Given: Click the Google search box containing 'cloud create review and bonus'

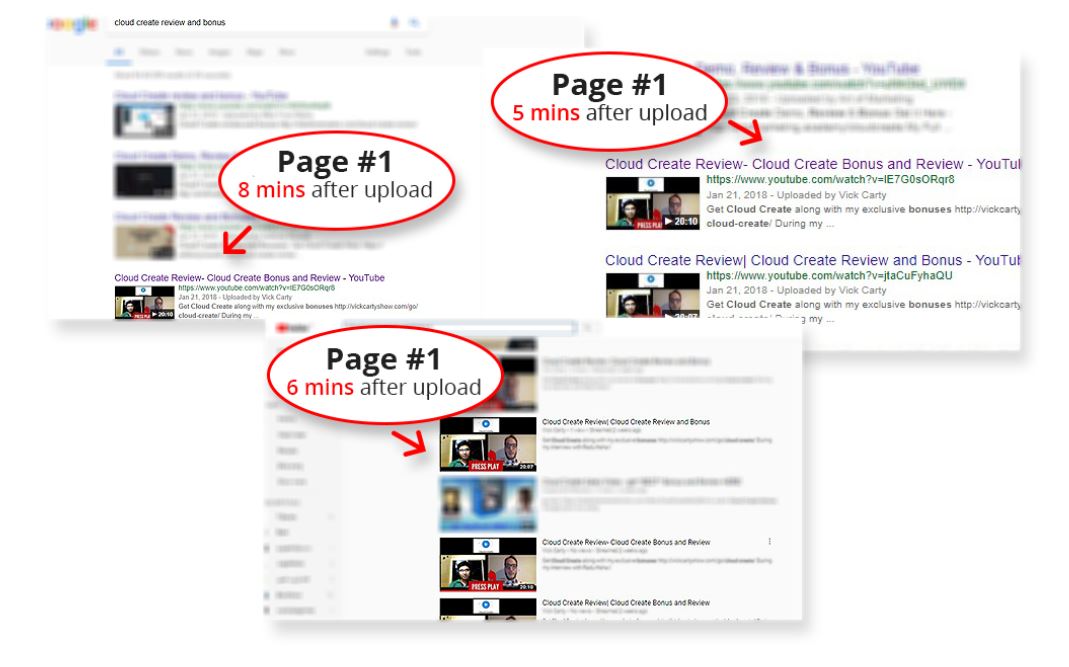Looking at the screenshot, I should coord(267,23).
